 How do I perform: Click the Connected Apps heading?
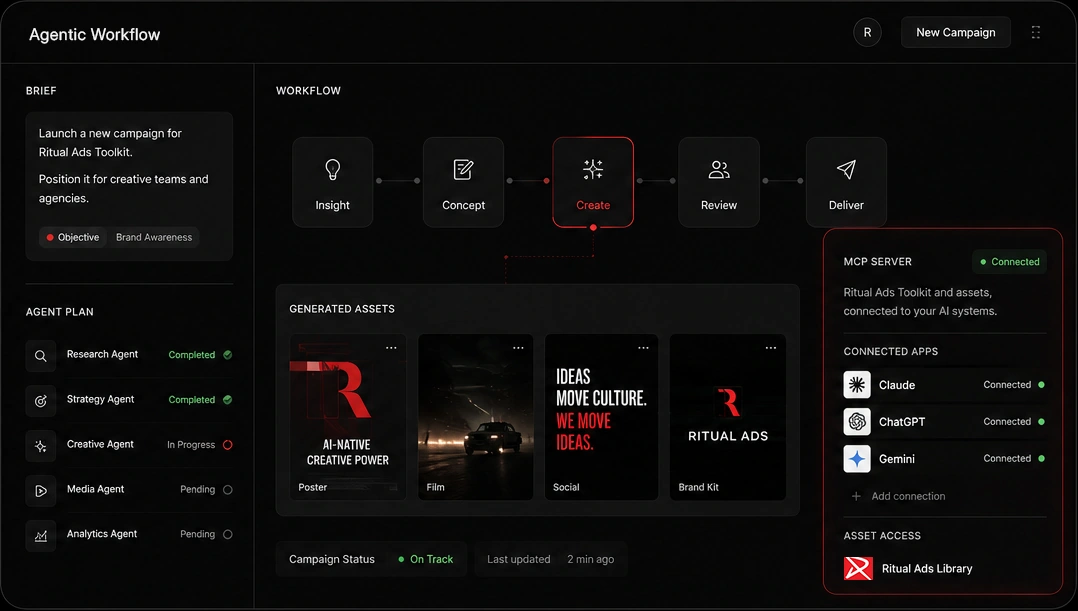[891, 351]
